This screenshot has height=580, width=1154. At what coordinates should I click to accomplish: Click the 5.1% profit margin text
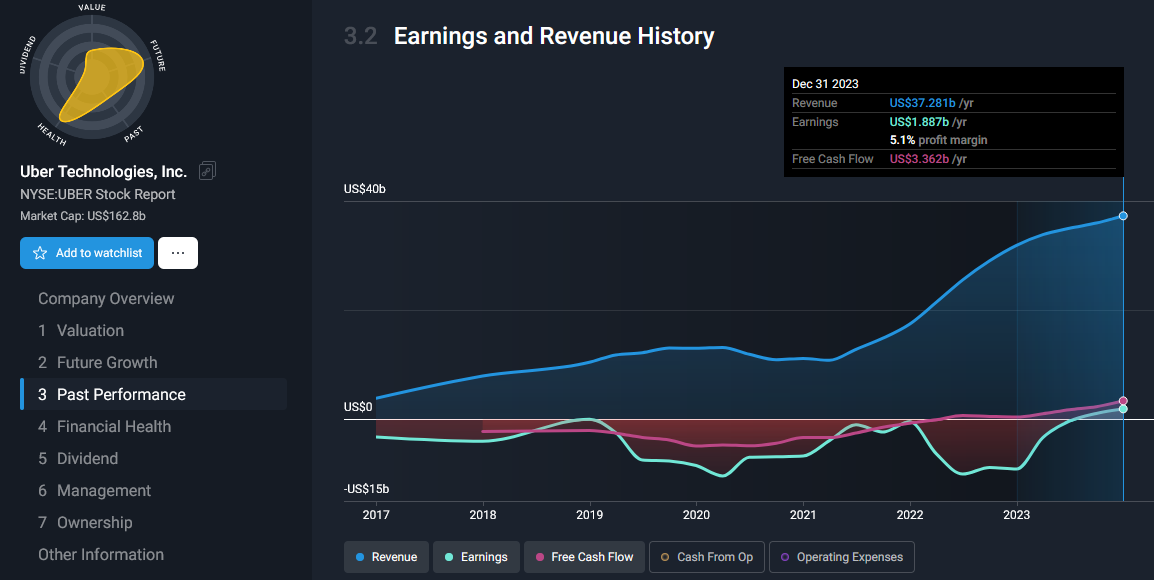coord(938,140)
